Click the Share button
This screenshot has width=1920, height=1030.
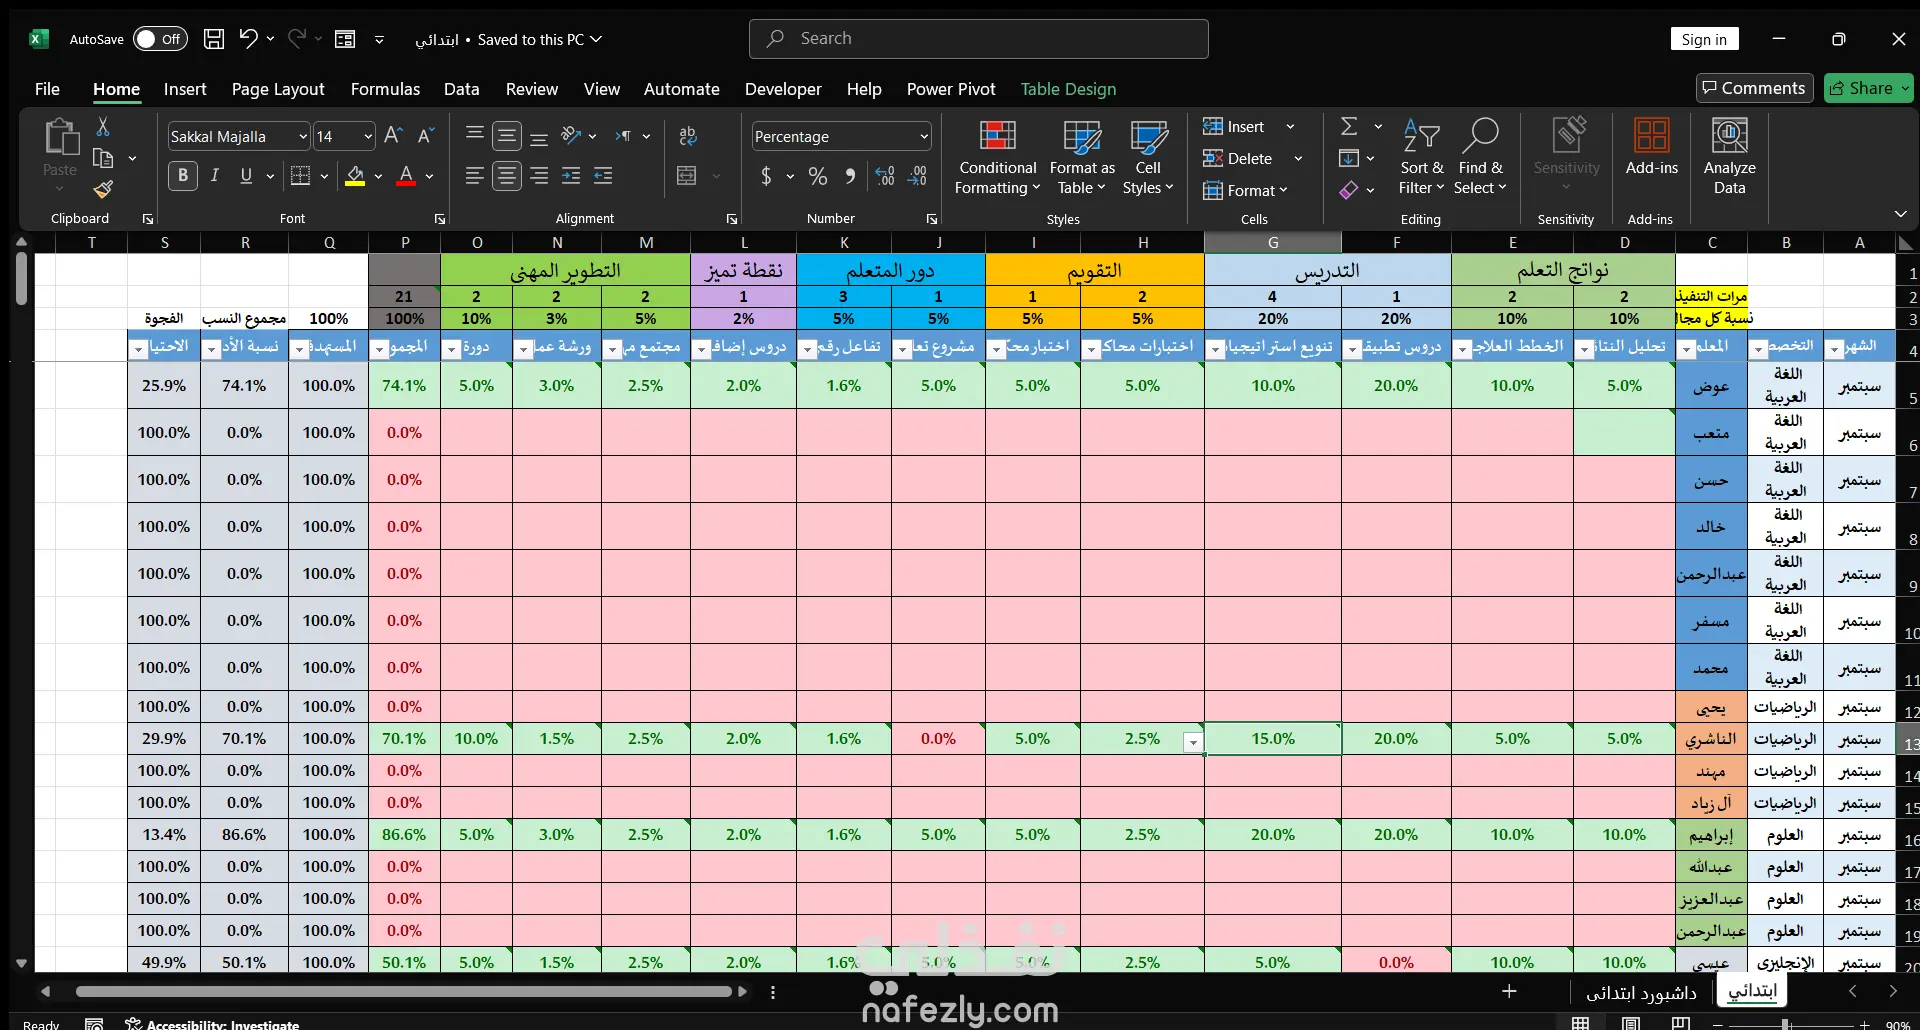coord(1868,88)
